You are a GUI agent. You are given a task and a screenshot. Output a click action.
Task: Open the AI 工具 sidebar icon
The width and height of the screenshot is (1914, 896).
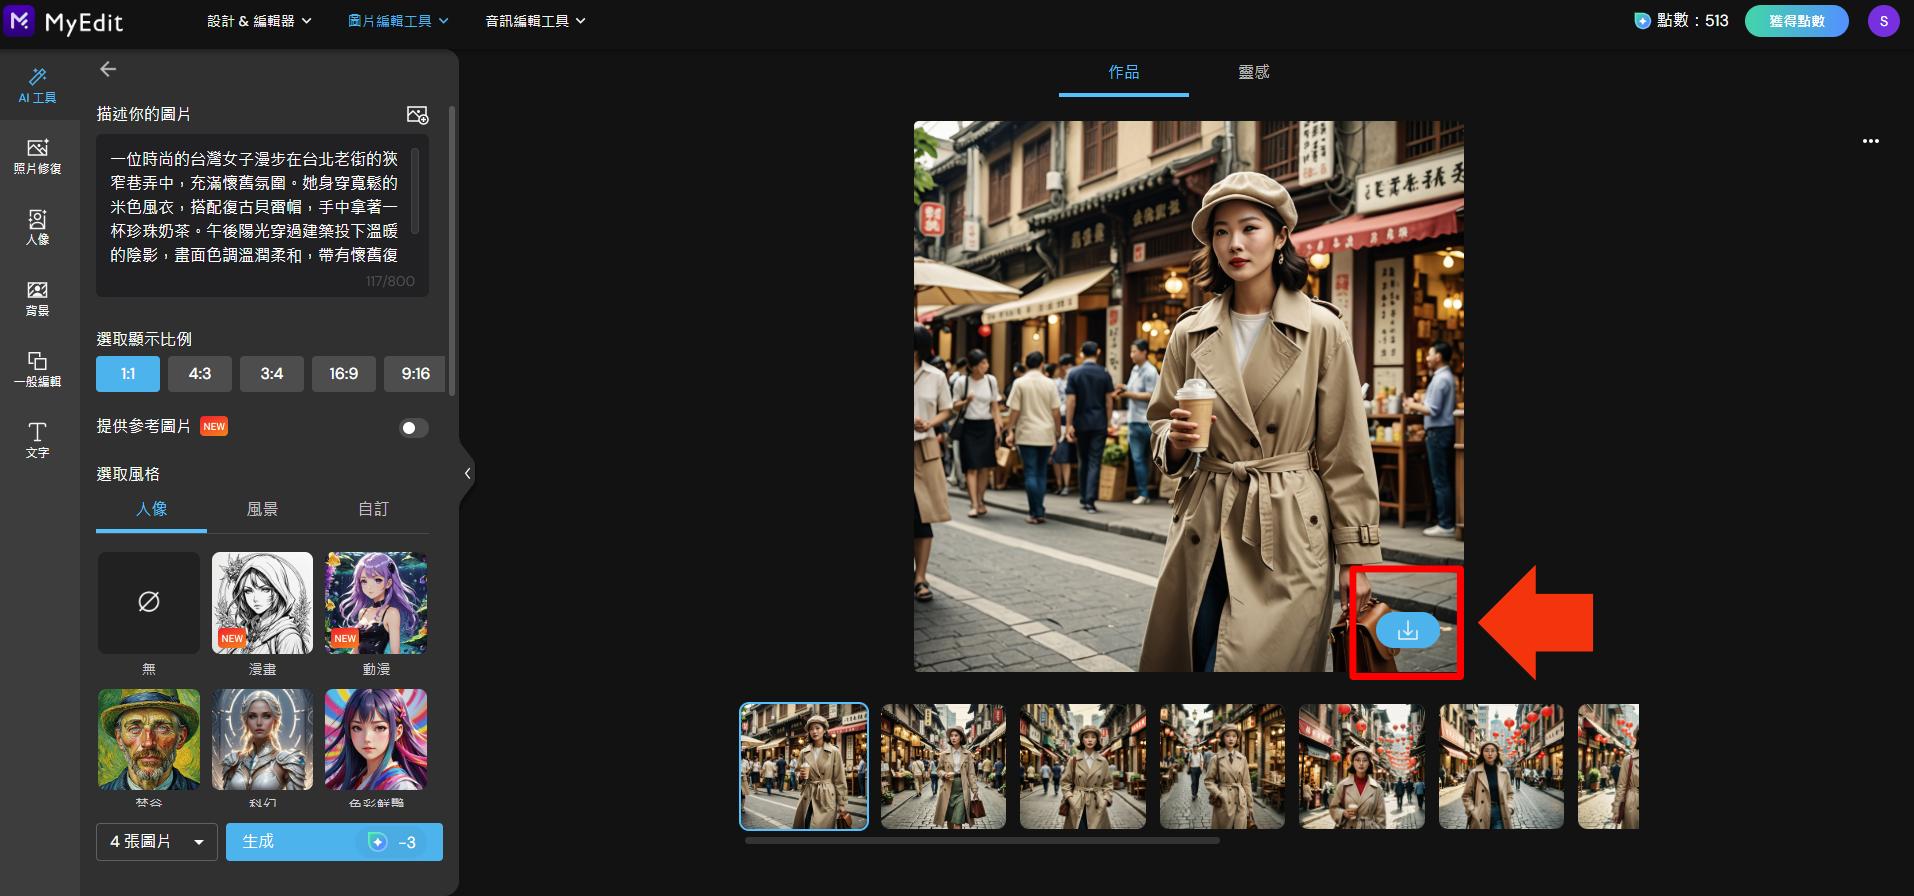click(x=37, y=85)
